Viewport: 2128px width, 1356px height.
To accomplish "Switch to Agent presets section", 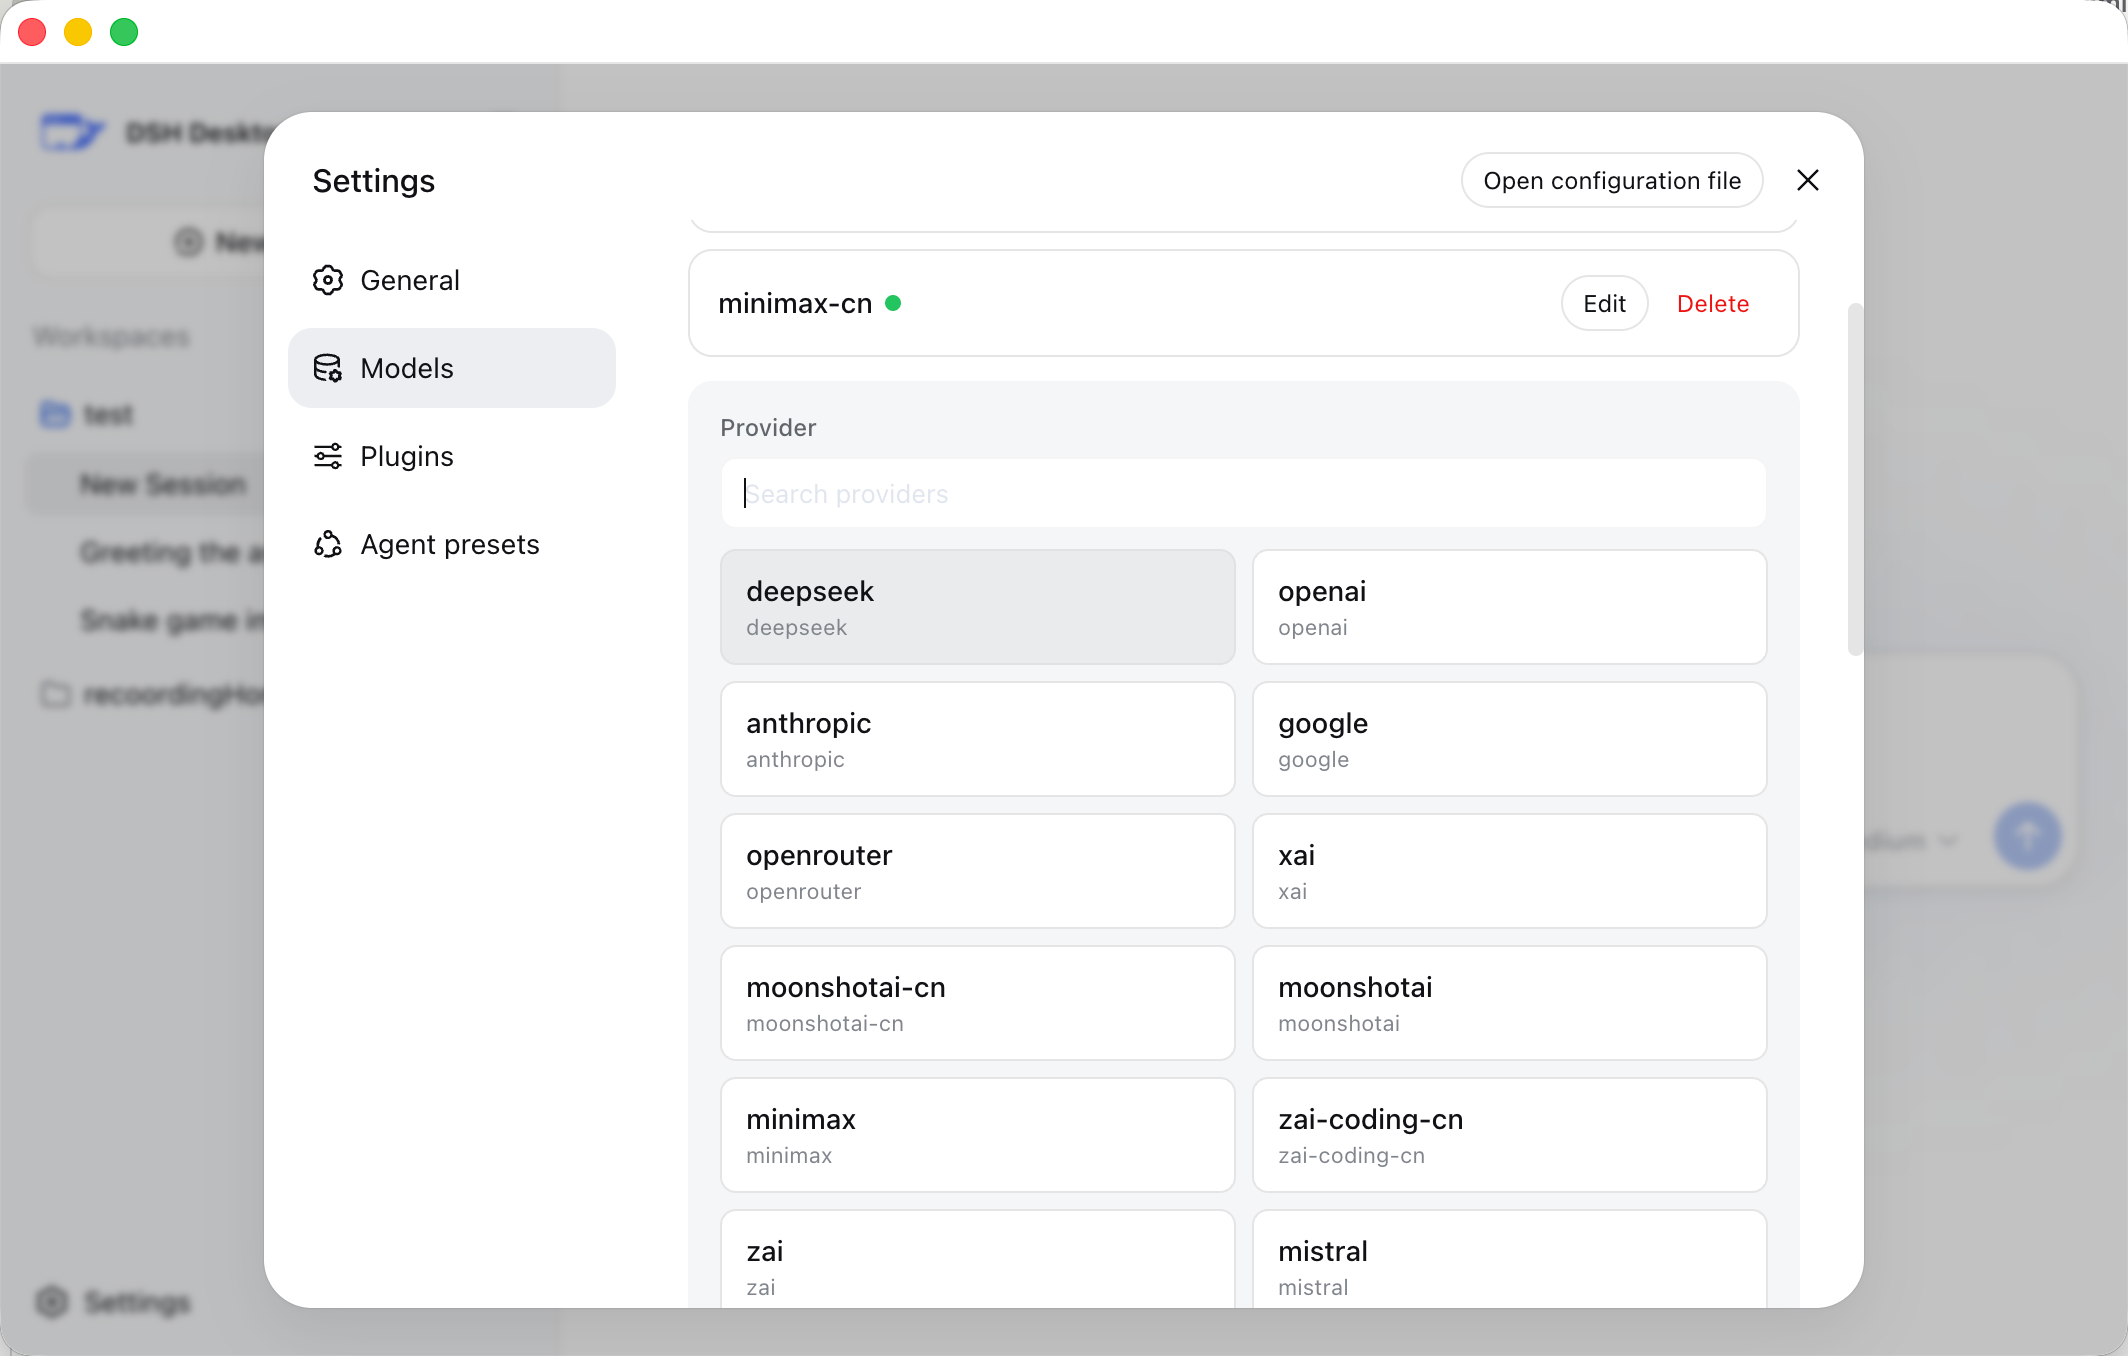I will tap(452, 544).
